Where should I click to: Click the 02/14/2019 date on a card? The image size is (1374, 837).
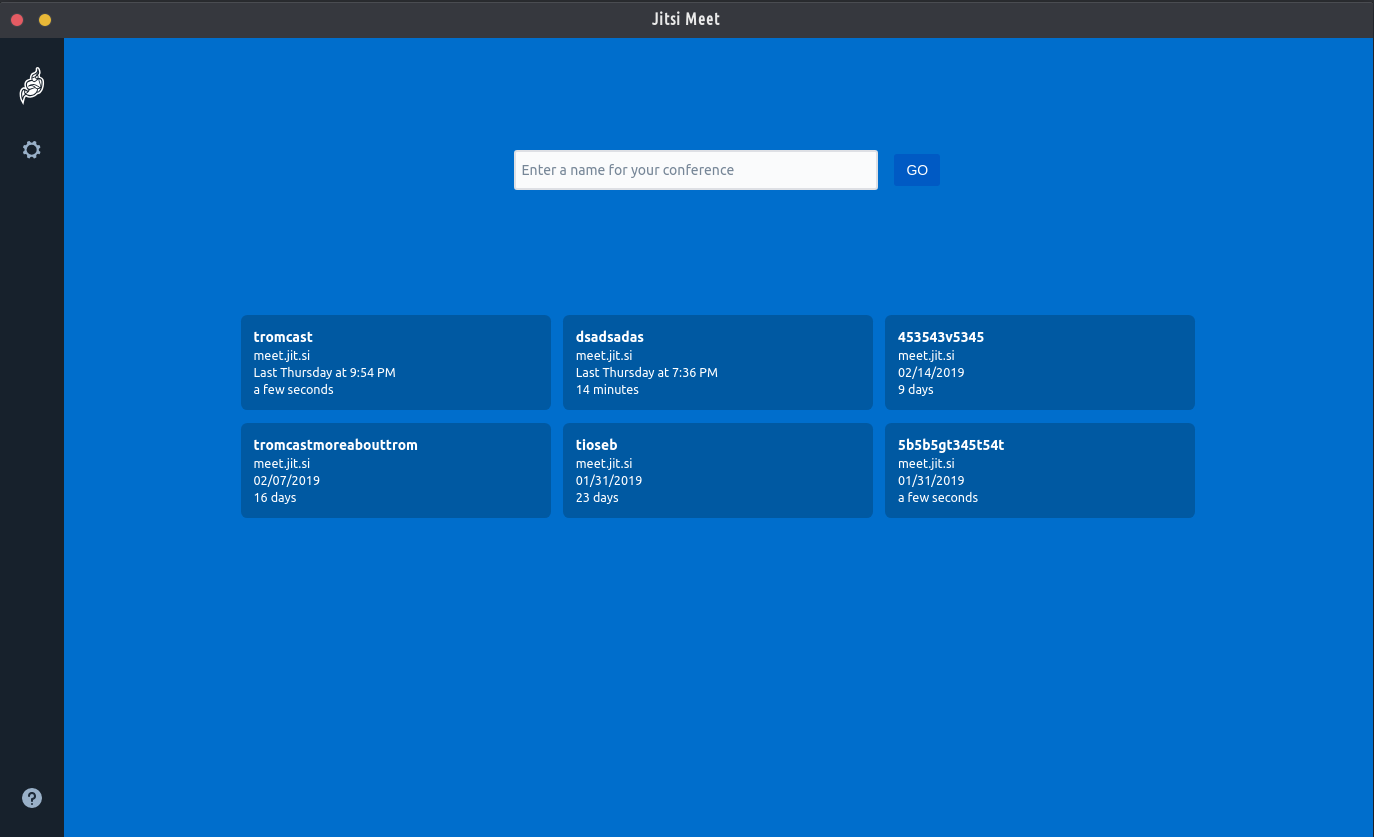point(931,373)
